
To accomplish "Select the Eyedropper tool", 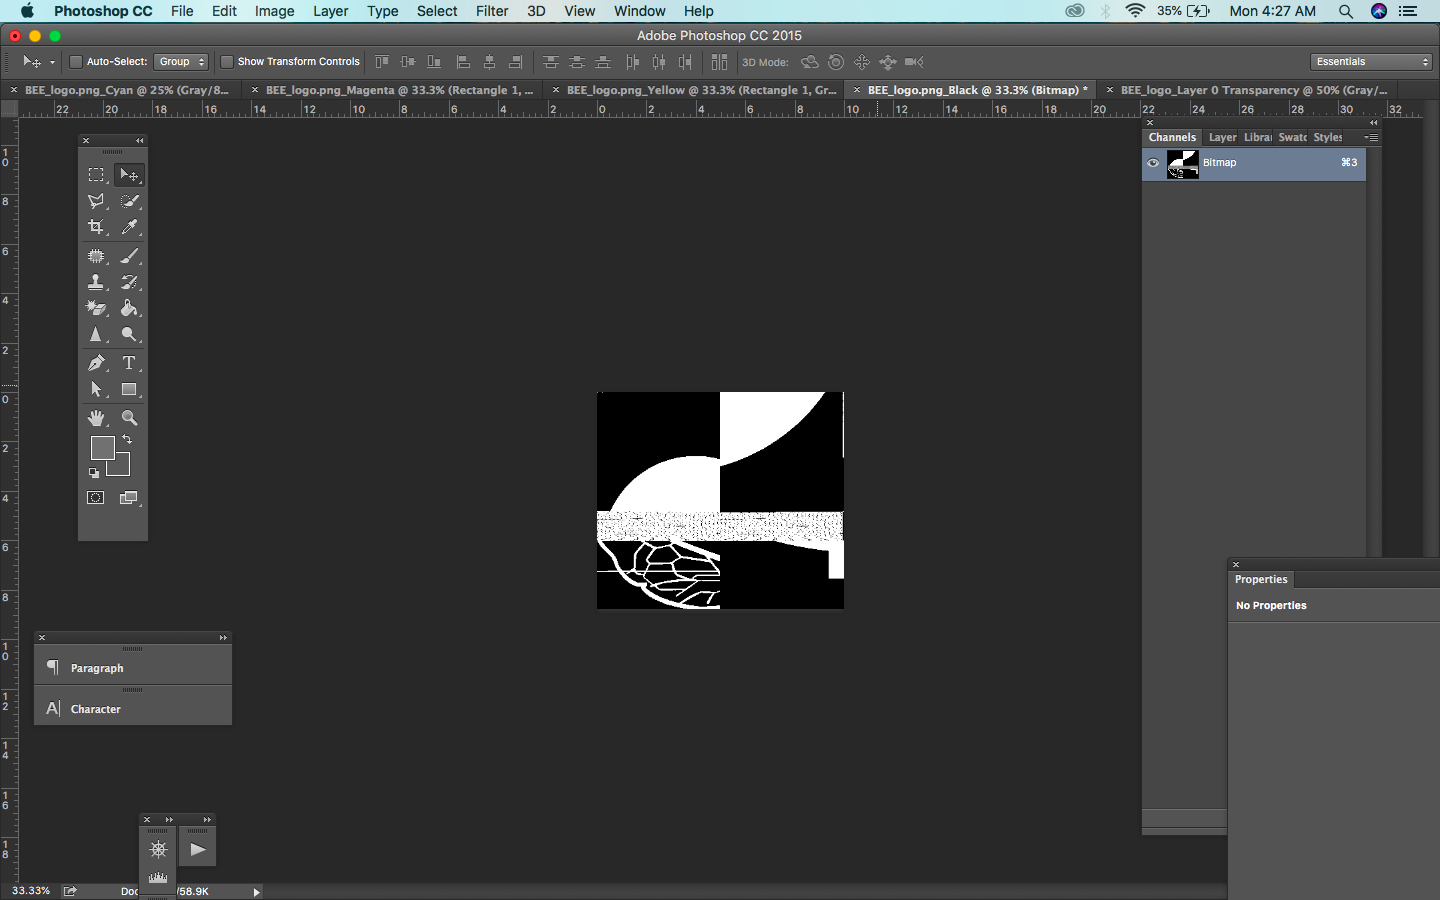I will pos(130,226).
